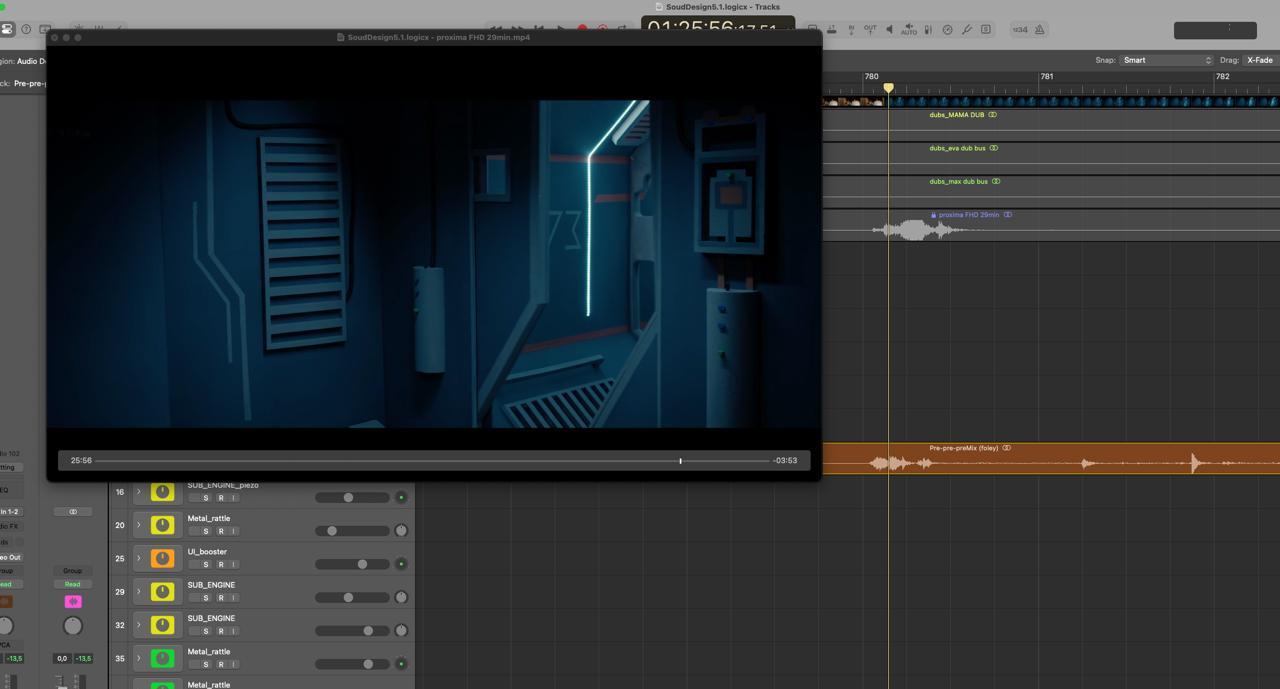Click the yellow playhead marker in the ruler
This screenshot has width=1280, height=689.
pyautogui.click(x=888, y=88)
